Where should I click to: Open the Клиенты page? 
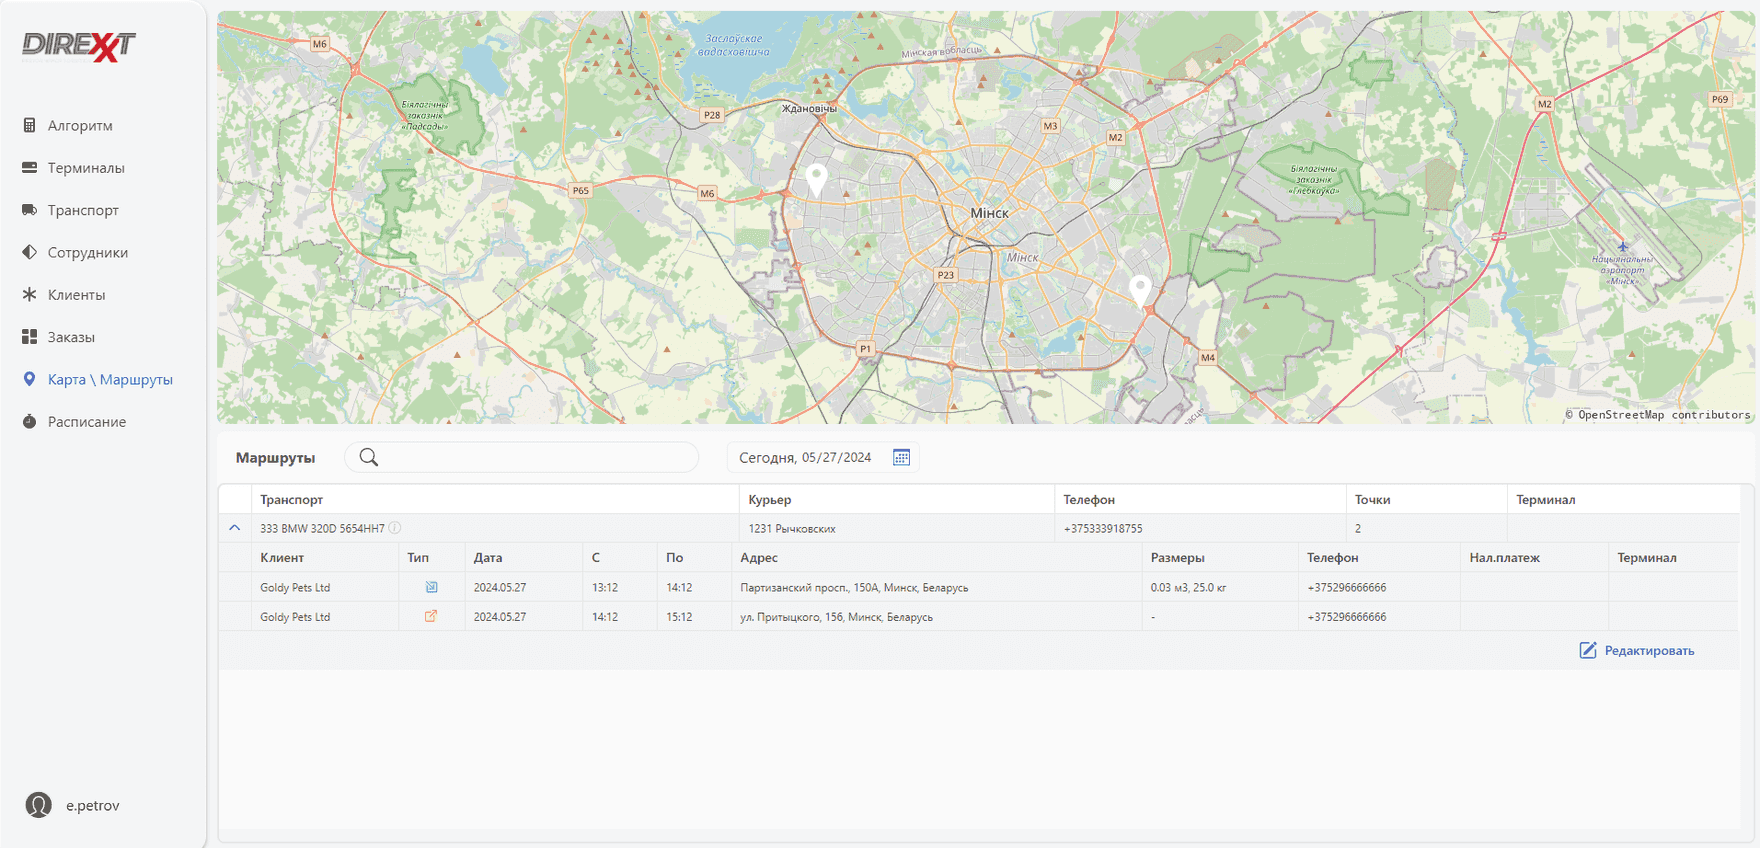[x=76, y=295]
